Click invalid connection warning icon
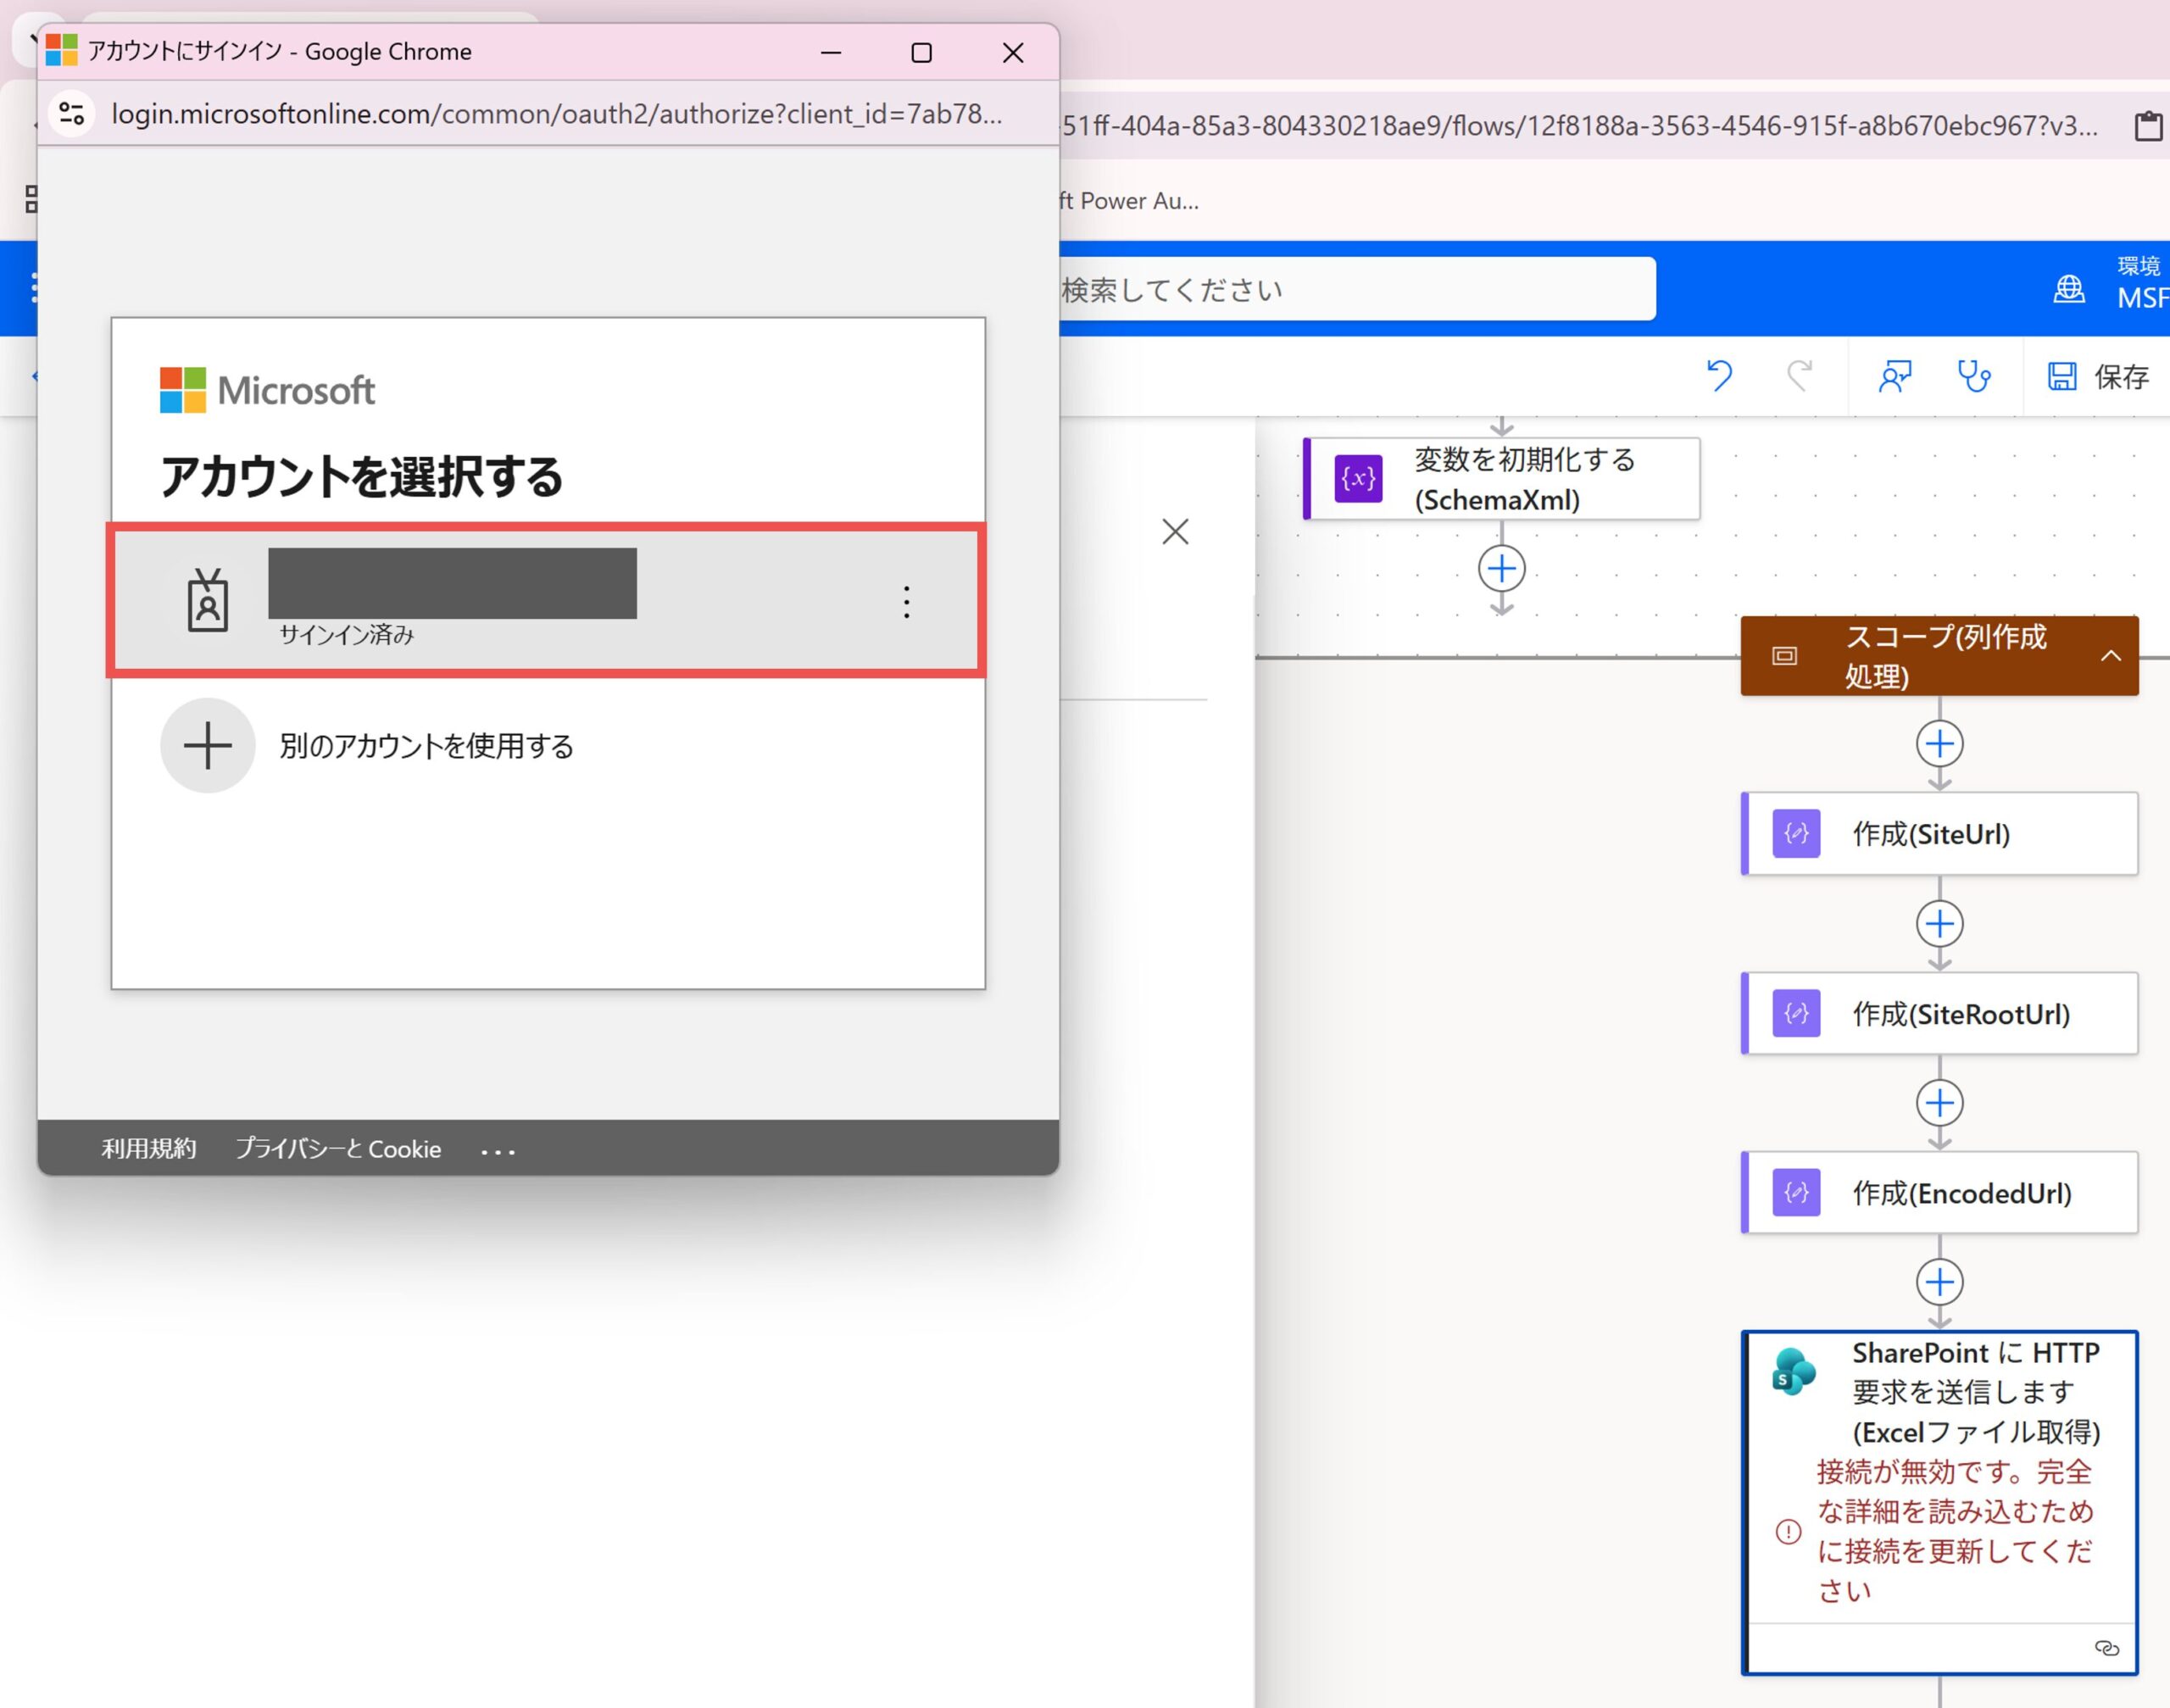The height and width of the screenshot is (1708, 2170). click(1788, 1531)
